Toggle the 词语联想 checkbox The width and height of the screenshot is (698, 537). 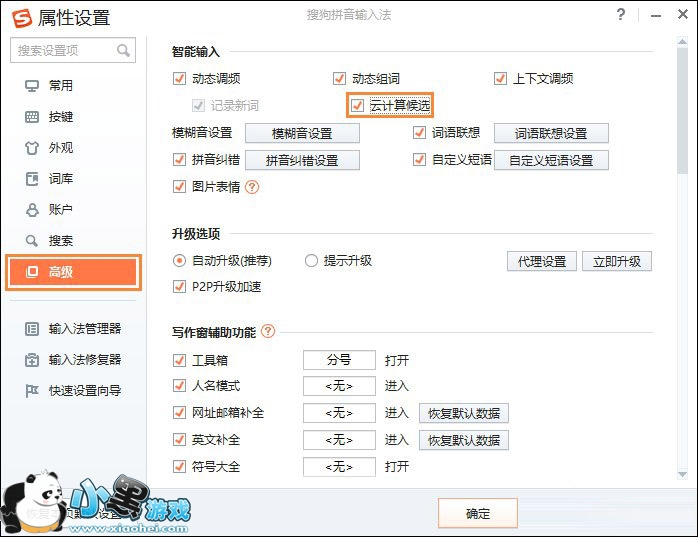point(419,133)
